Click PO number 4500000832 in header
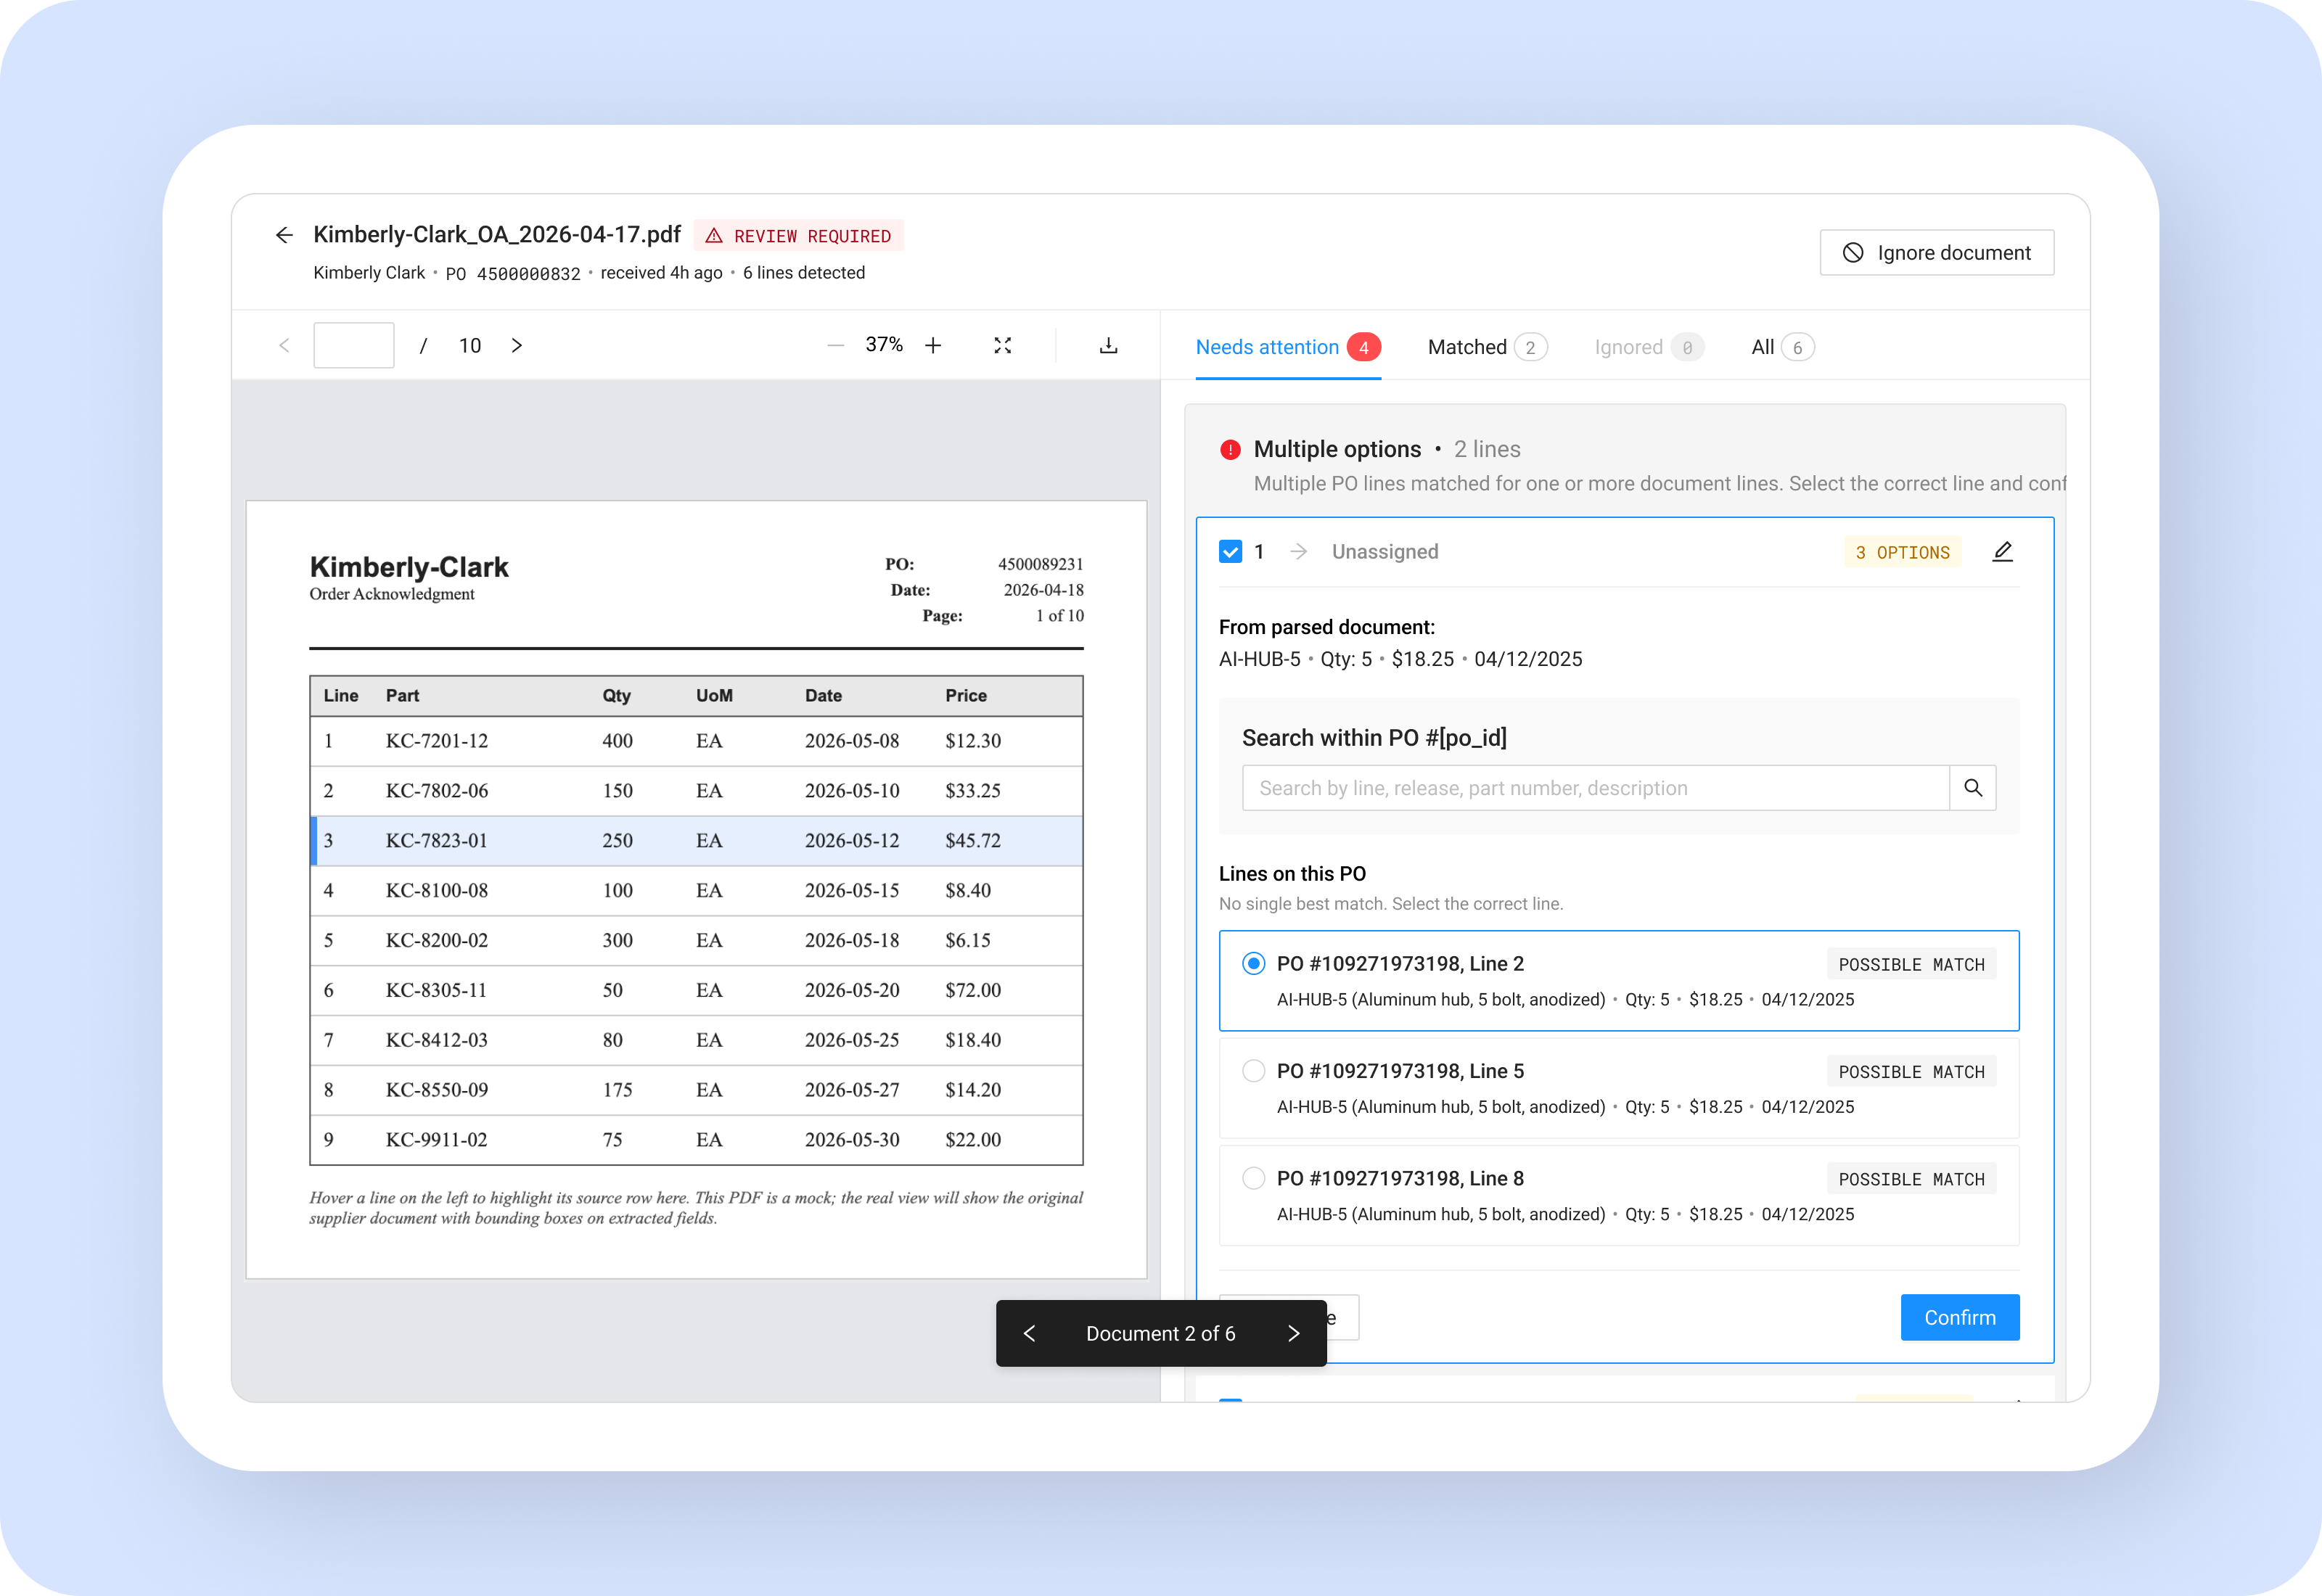Viewport: 2322px width, 1596px height. 528,274
